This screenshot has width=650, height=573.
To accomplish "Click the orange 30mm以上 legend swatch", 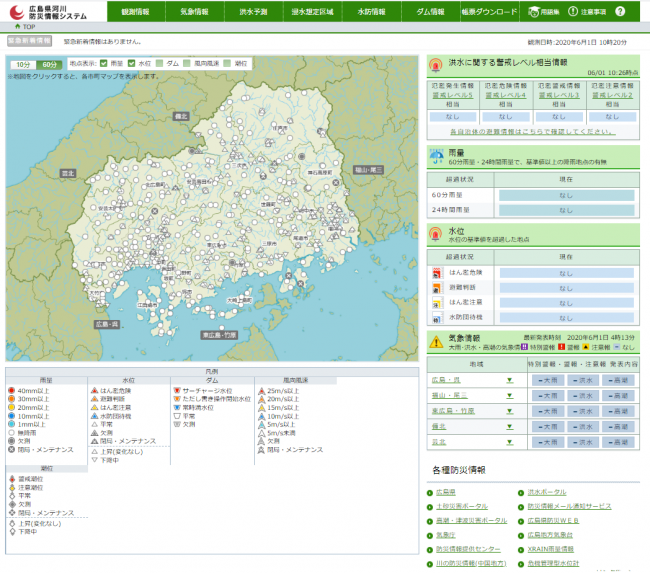I will point(11,398).
